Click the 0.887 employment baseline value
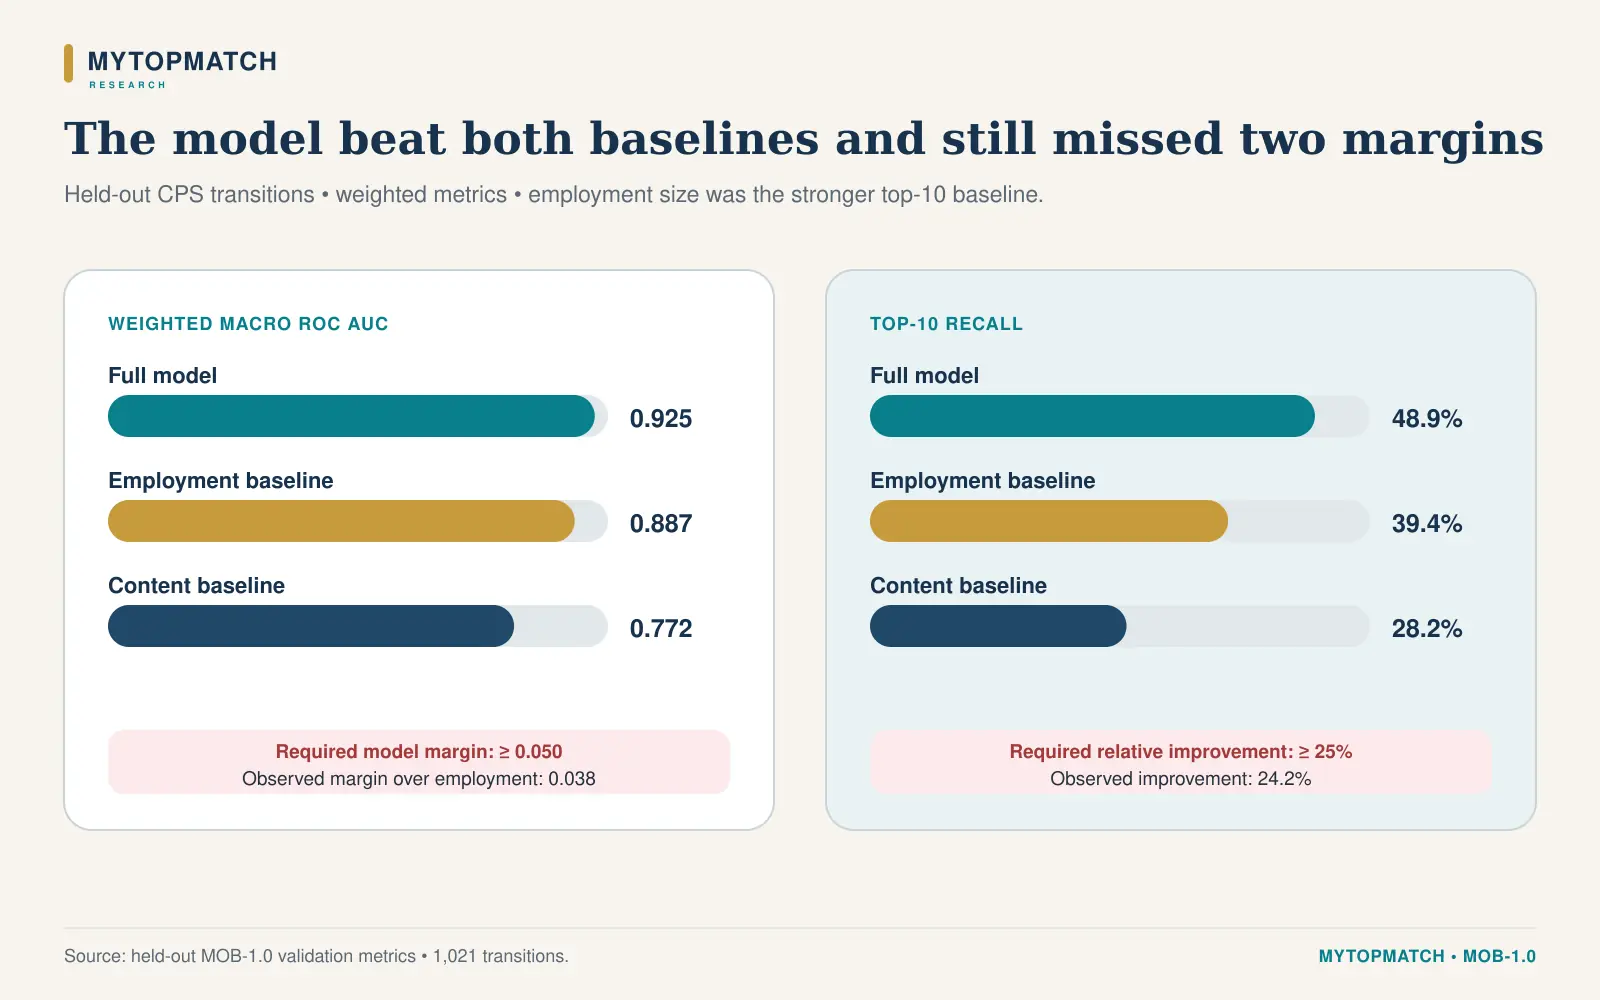The height and width of the screenshot is (1000, 1600). click(x=661, y=524)
